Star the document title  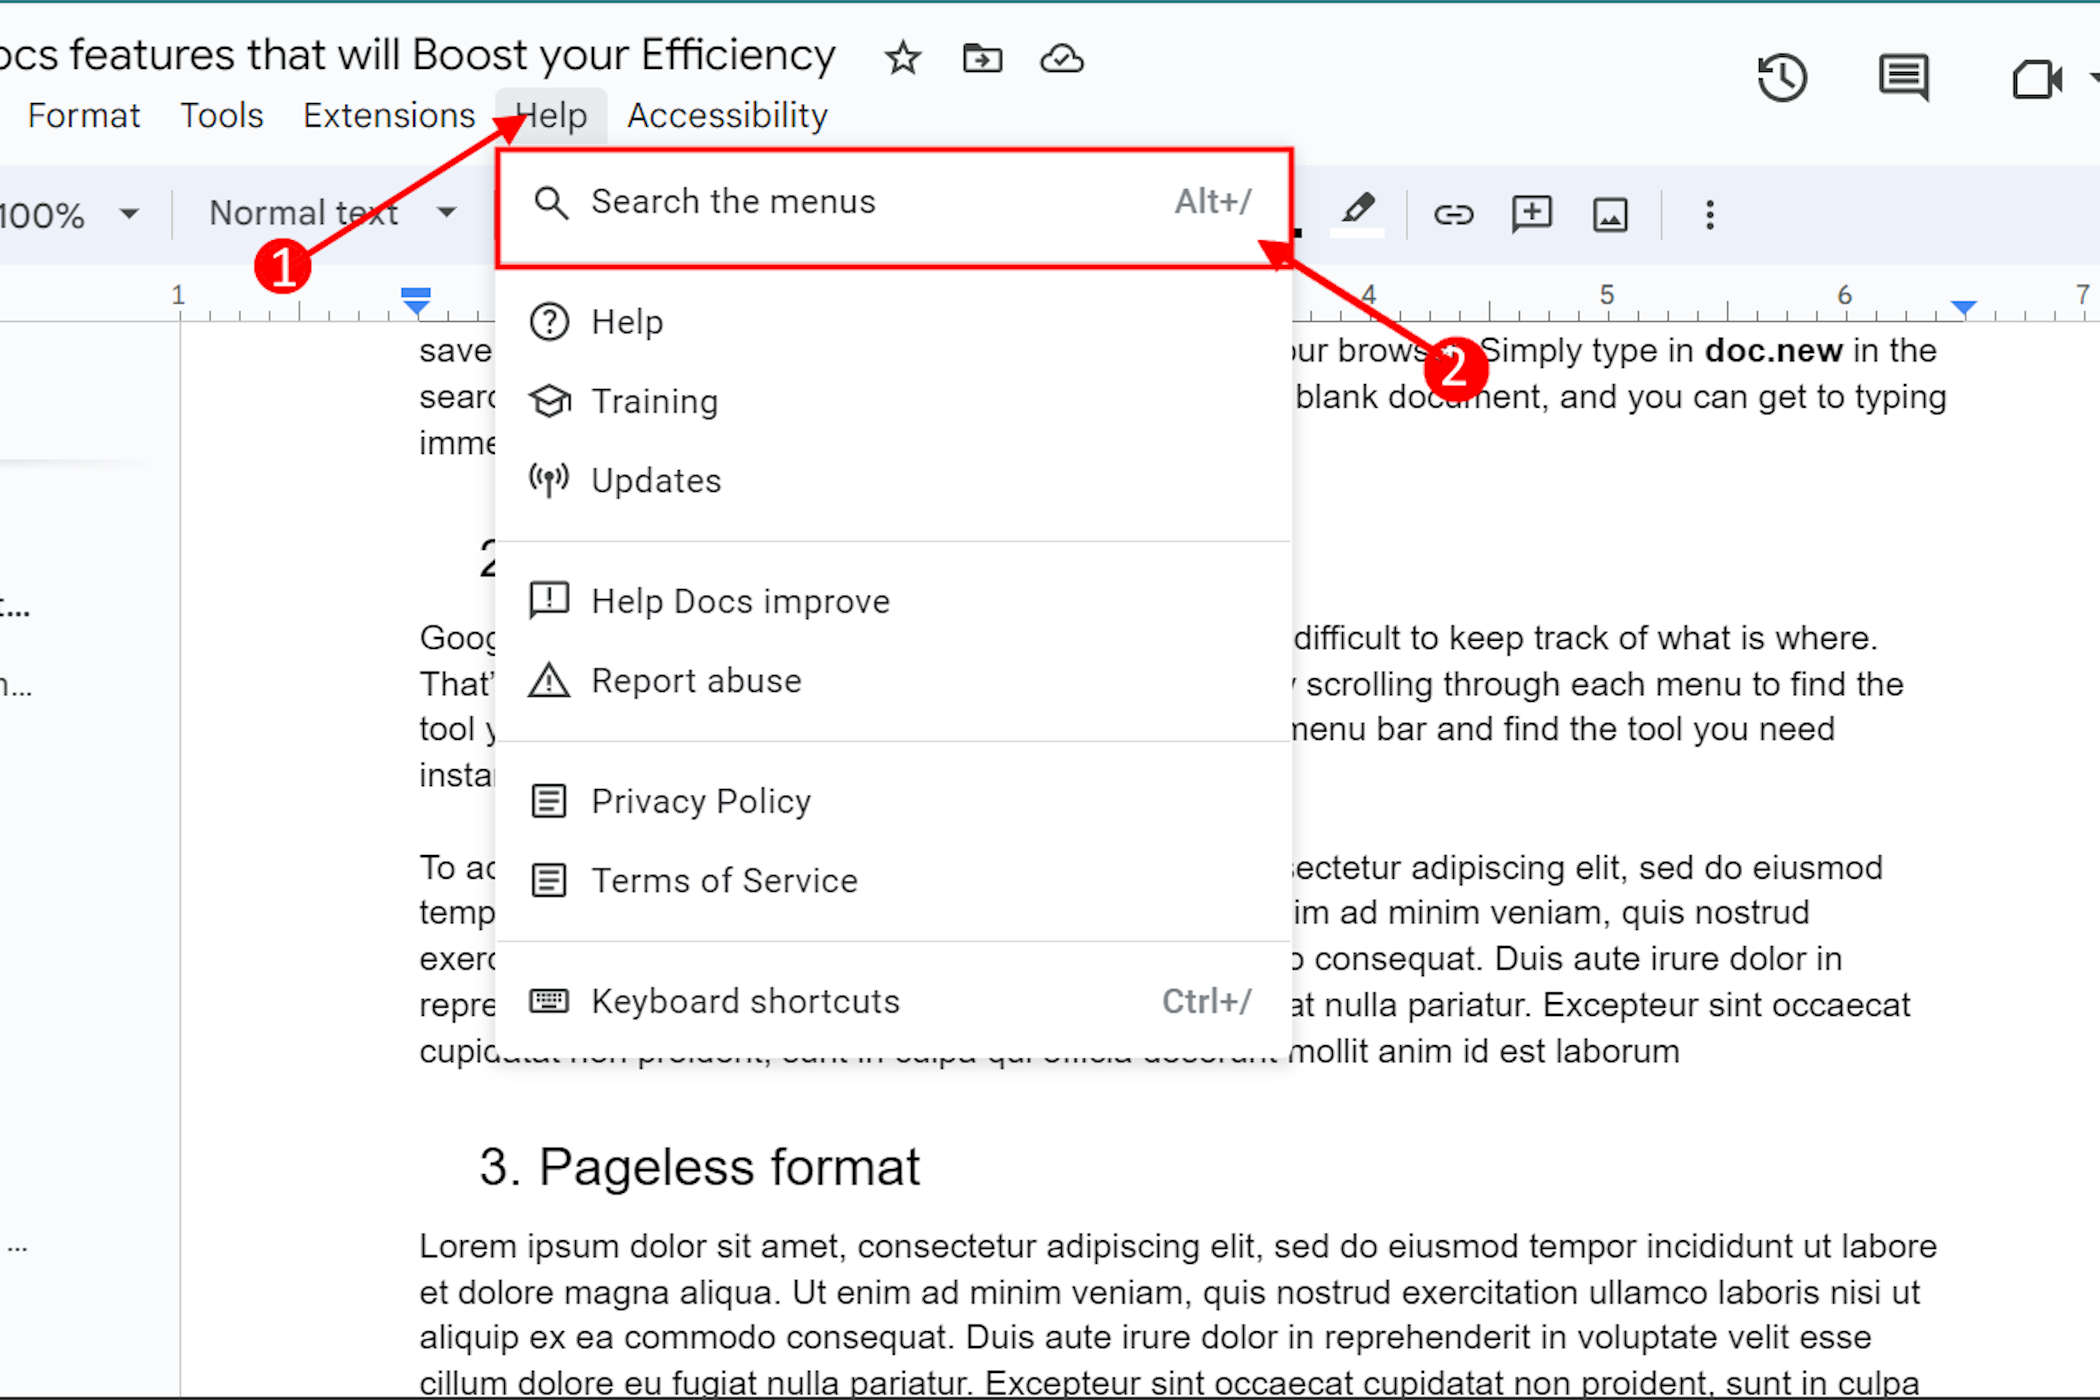tap(902, 58)
